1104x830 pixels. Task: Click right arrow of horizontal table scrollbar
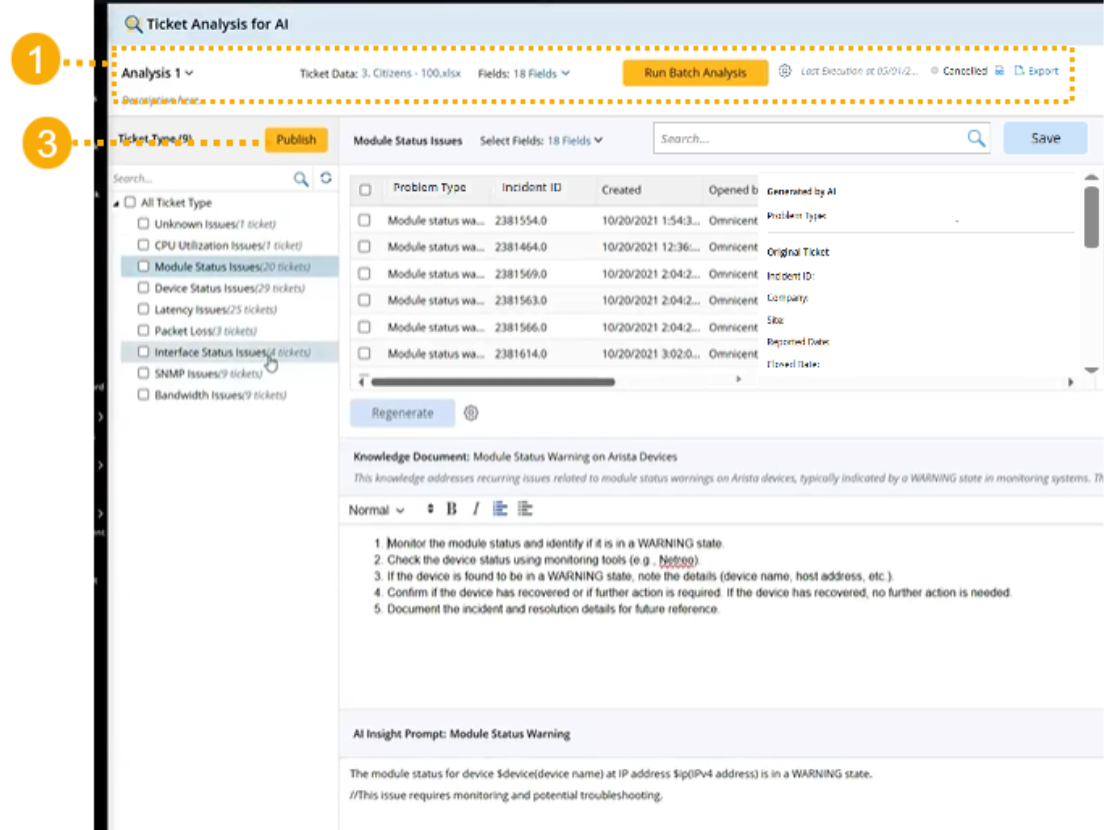pos(739,379)
